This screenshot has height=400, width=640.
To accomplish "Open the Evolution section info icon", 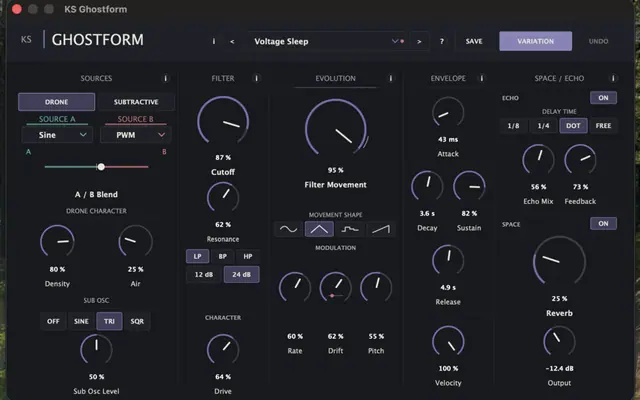I will (391, 78).
